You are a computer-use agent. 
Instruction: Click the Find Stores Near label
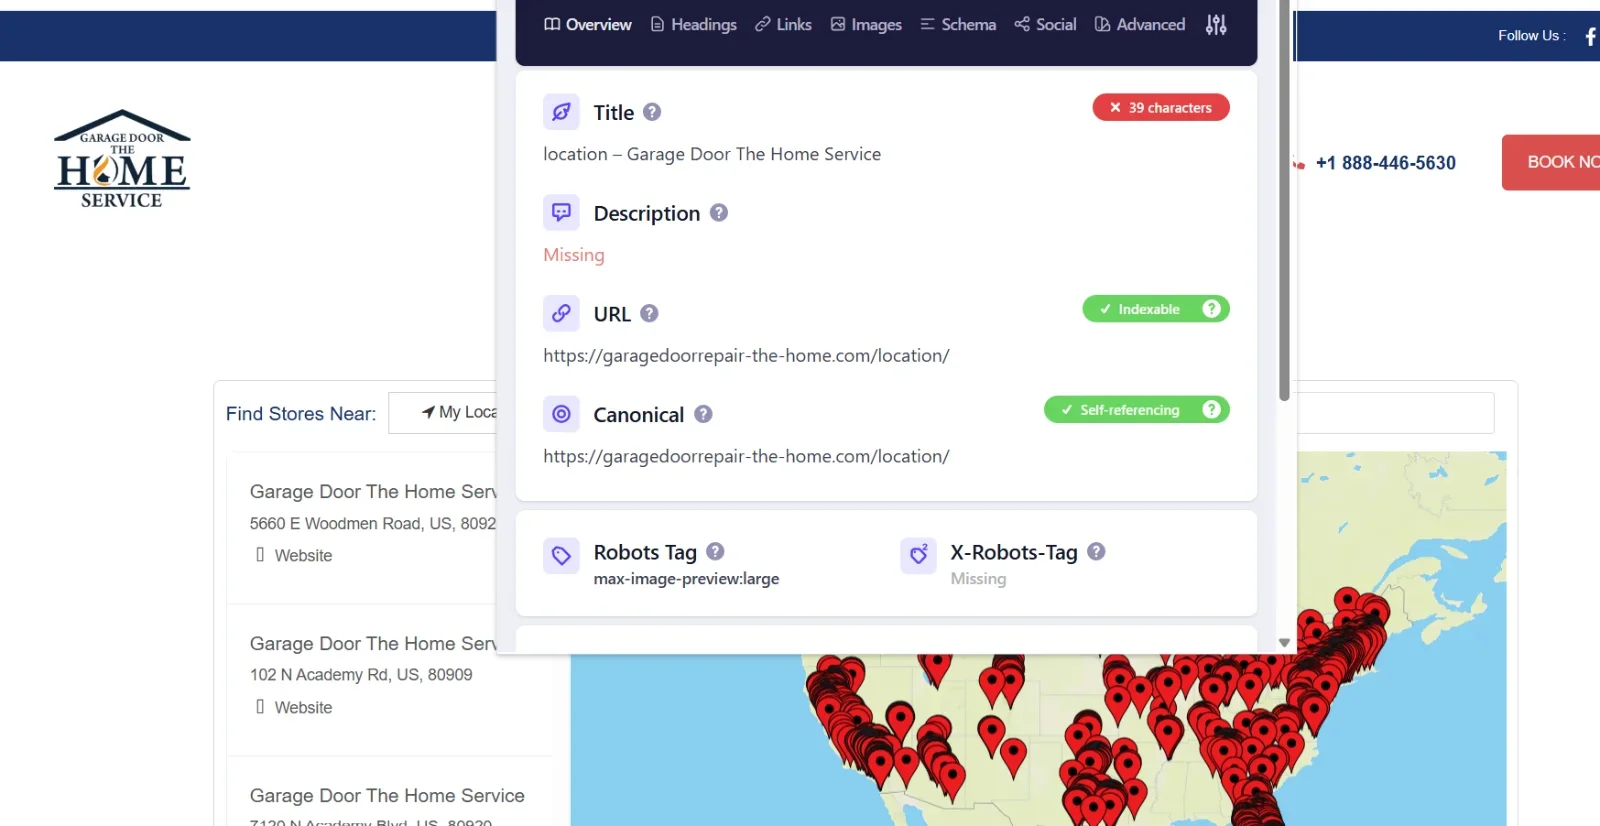[301, 414]
